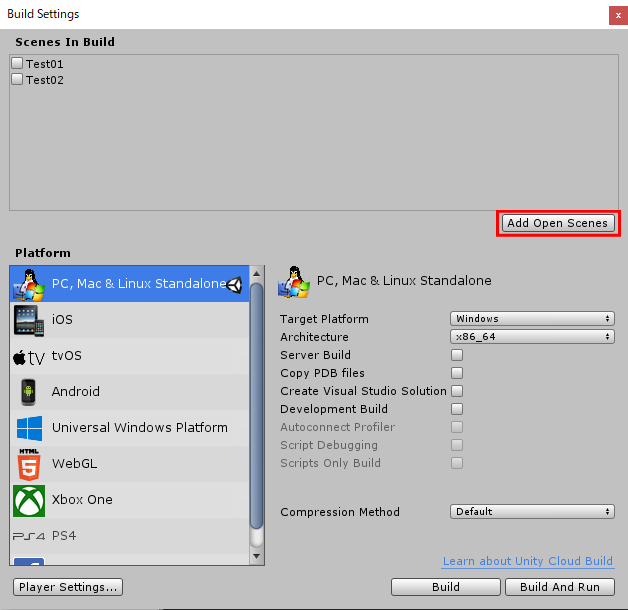The width and height of the screenshot is (628, 610).
Task: Select the PC, Mac & Linux Standalone row label
Action: (139, 284)
